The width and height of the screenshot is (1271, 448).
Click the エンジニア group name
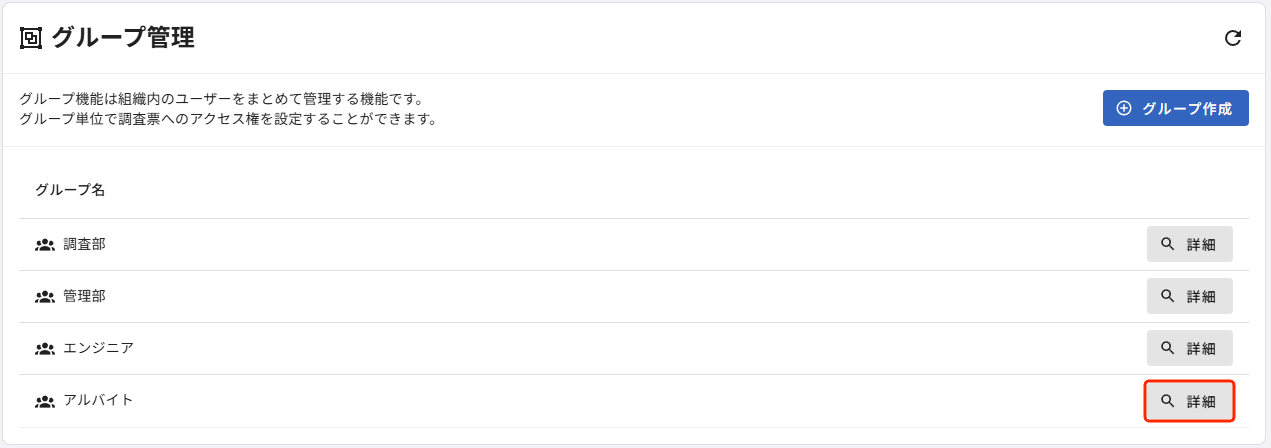98,348
